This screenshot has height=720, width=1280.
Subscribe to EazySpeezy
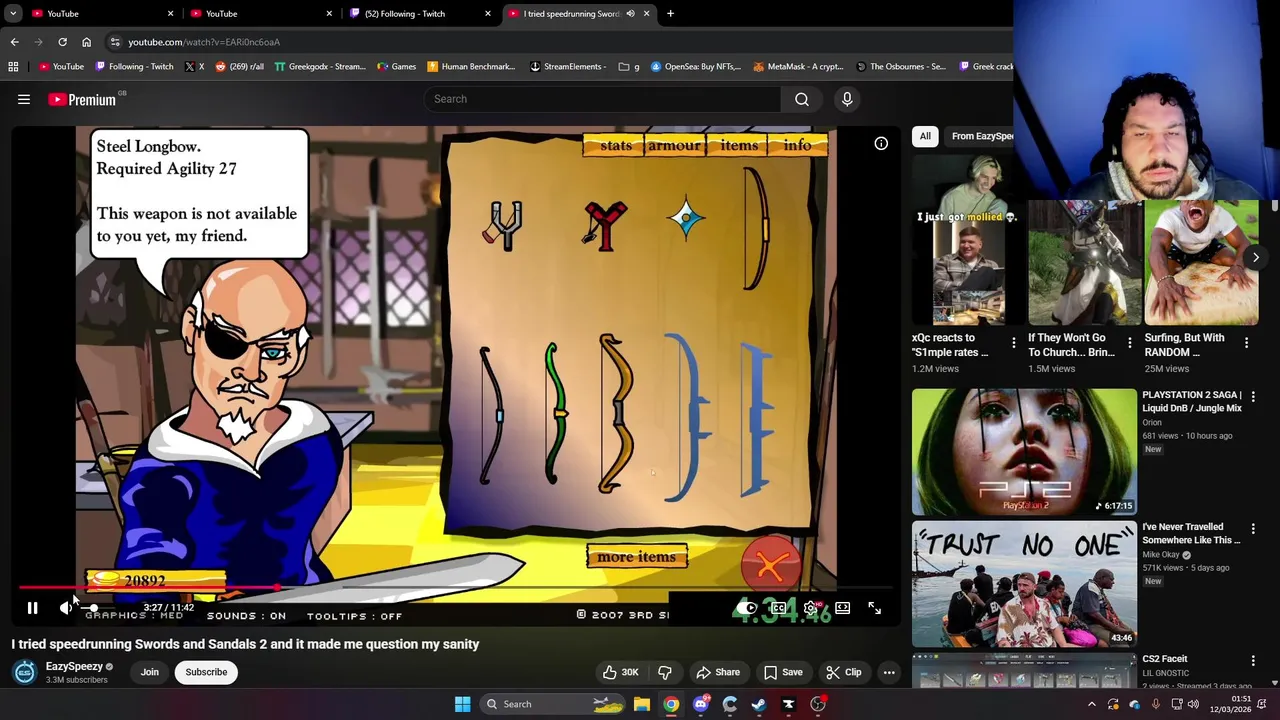pyautogui.click(x=206, y=672)
